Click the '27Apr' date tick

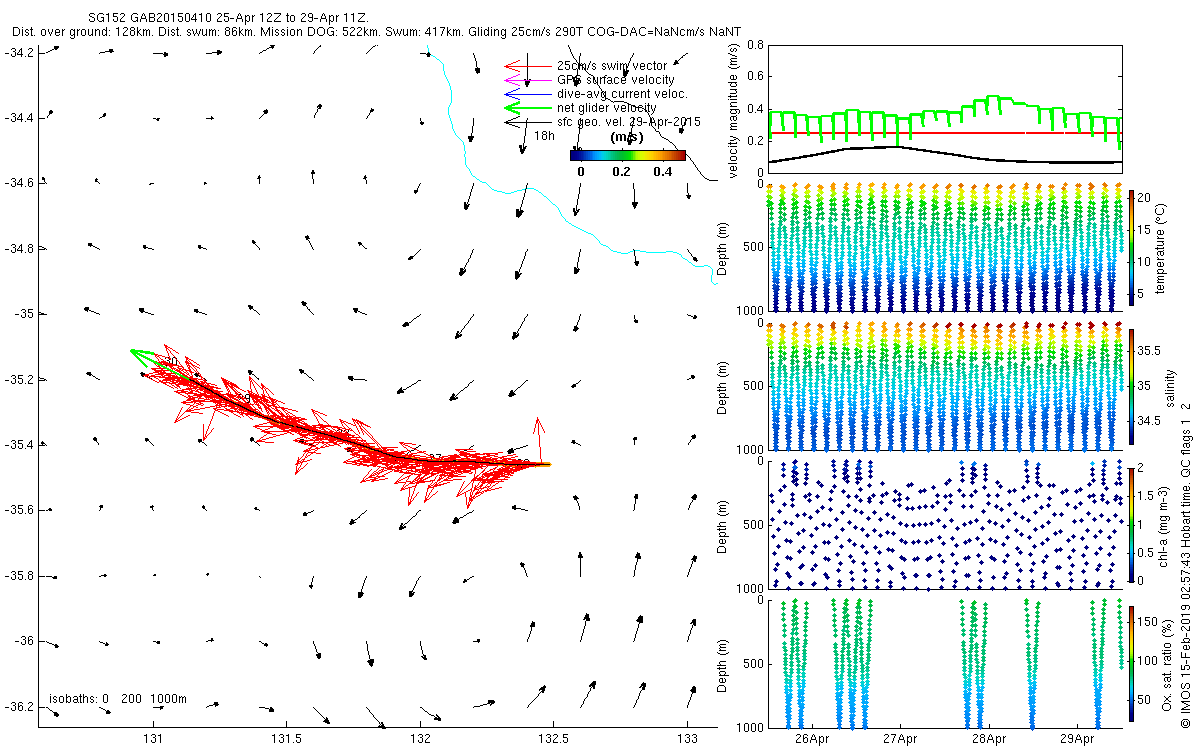900,738
